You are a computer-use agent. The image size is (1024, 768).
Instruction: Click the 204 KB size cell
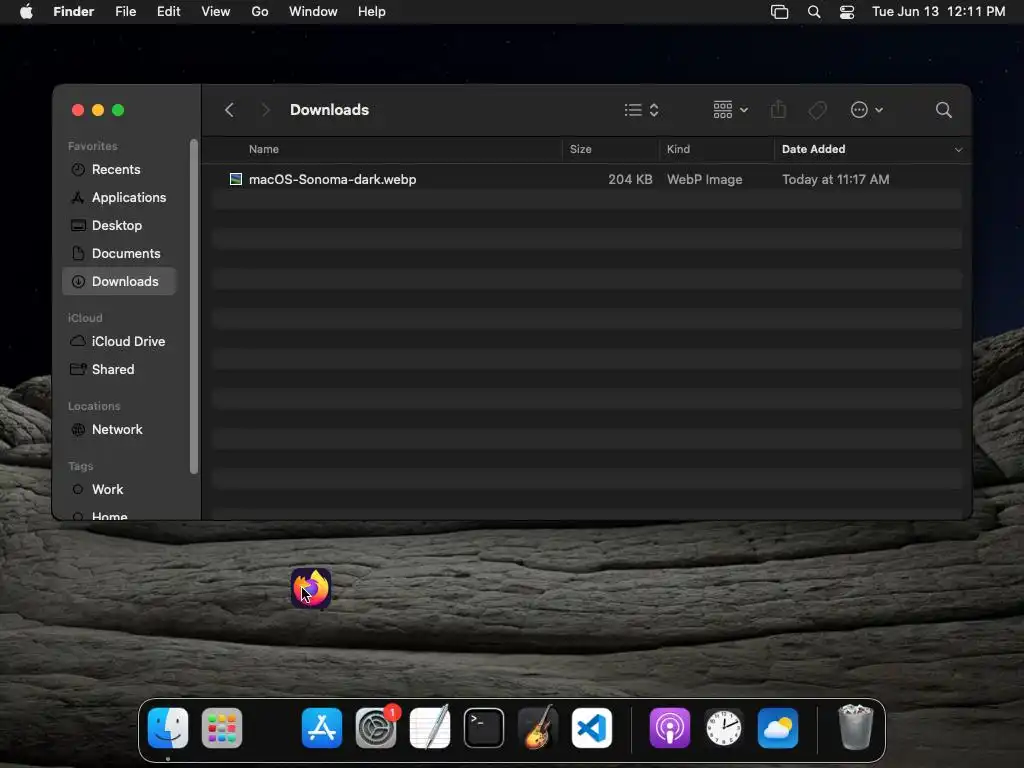pos(630,179)
